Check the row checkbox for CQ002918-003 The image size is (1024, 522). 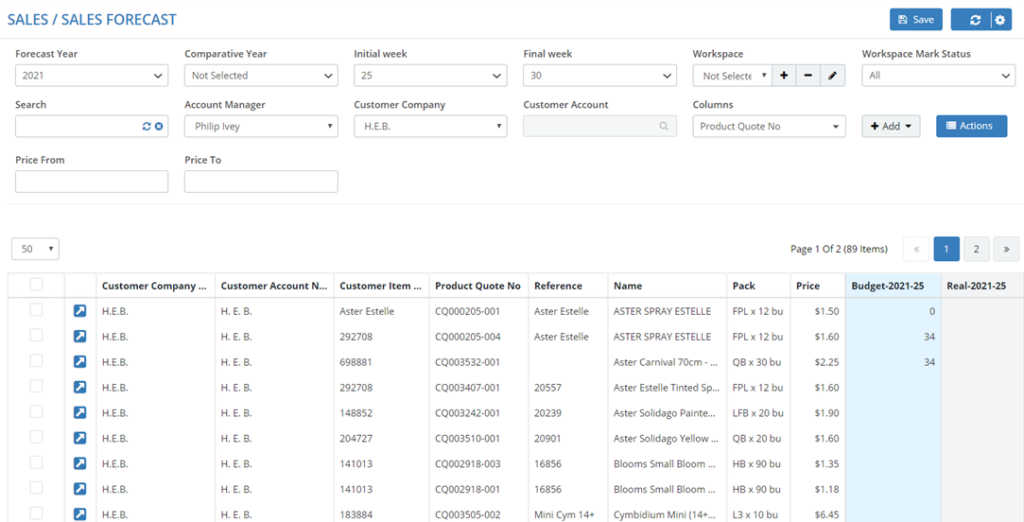pyautogui.click(x=37, y=463)
